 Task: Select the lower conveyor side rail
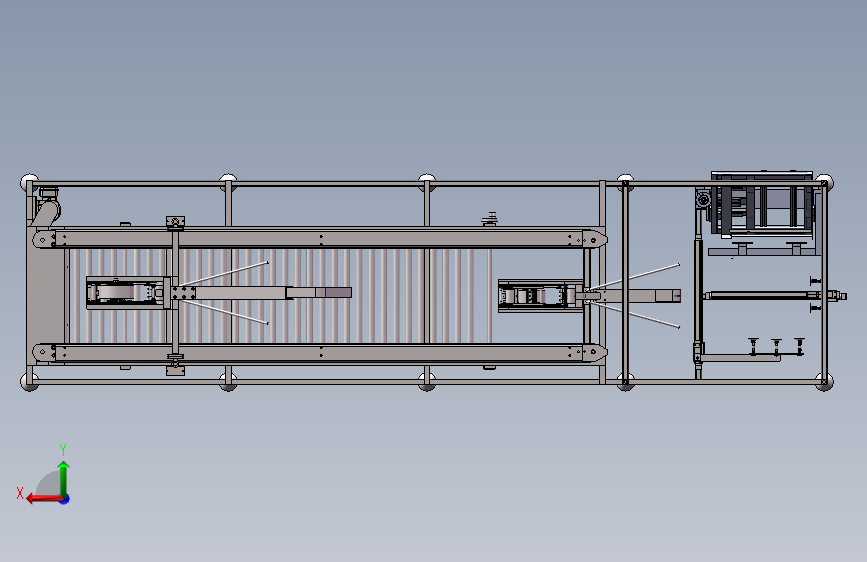pos(320,352)
